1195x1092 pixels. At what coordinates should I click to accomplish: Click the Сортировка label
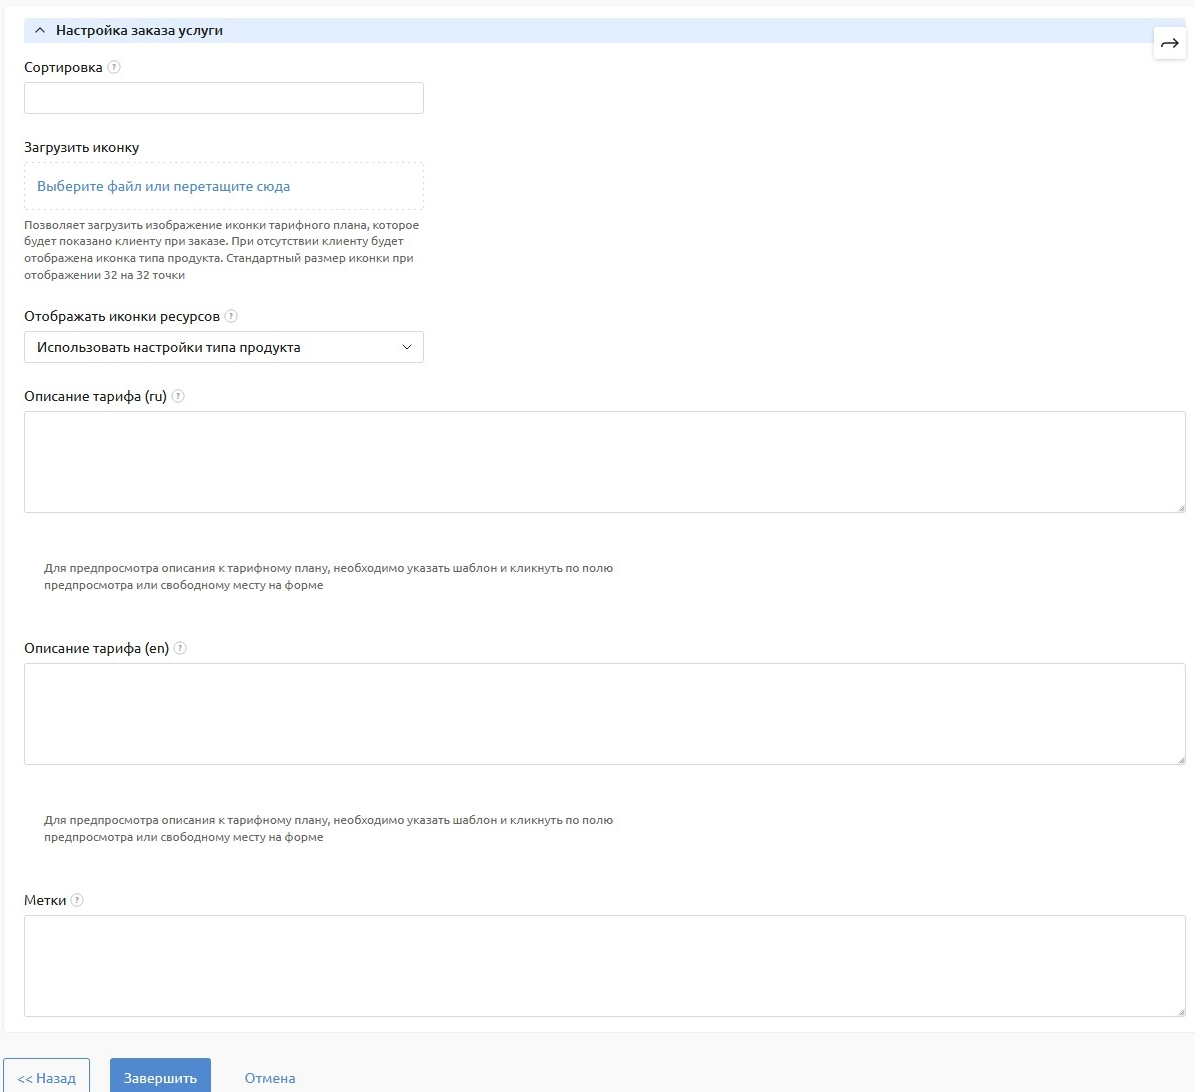[x=63, y=67]
